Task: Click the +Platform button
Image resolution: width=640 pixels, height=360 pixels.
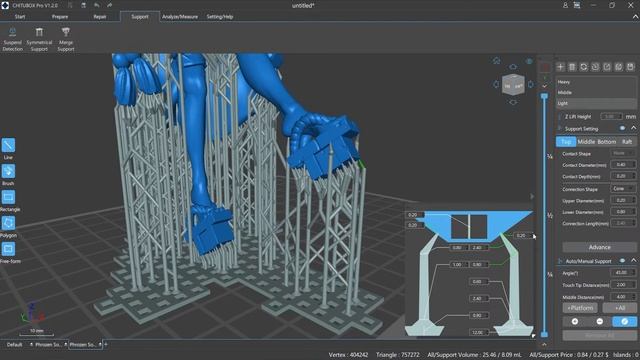Action: point(580,308)
